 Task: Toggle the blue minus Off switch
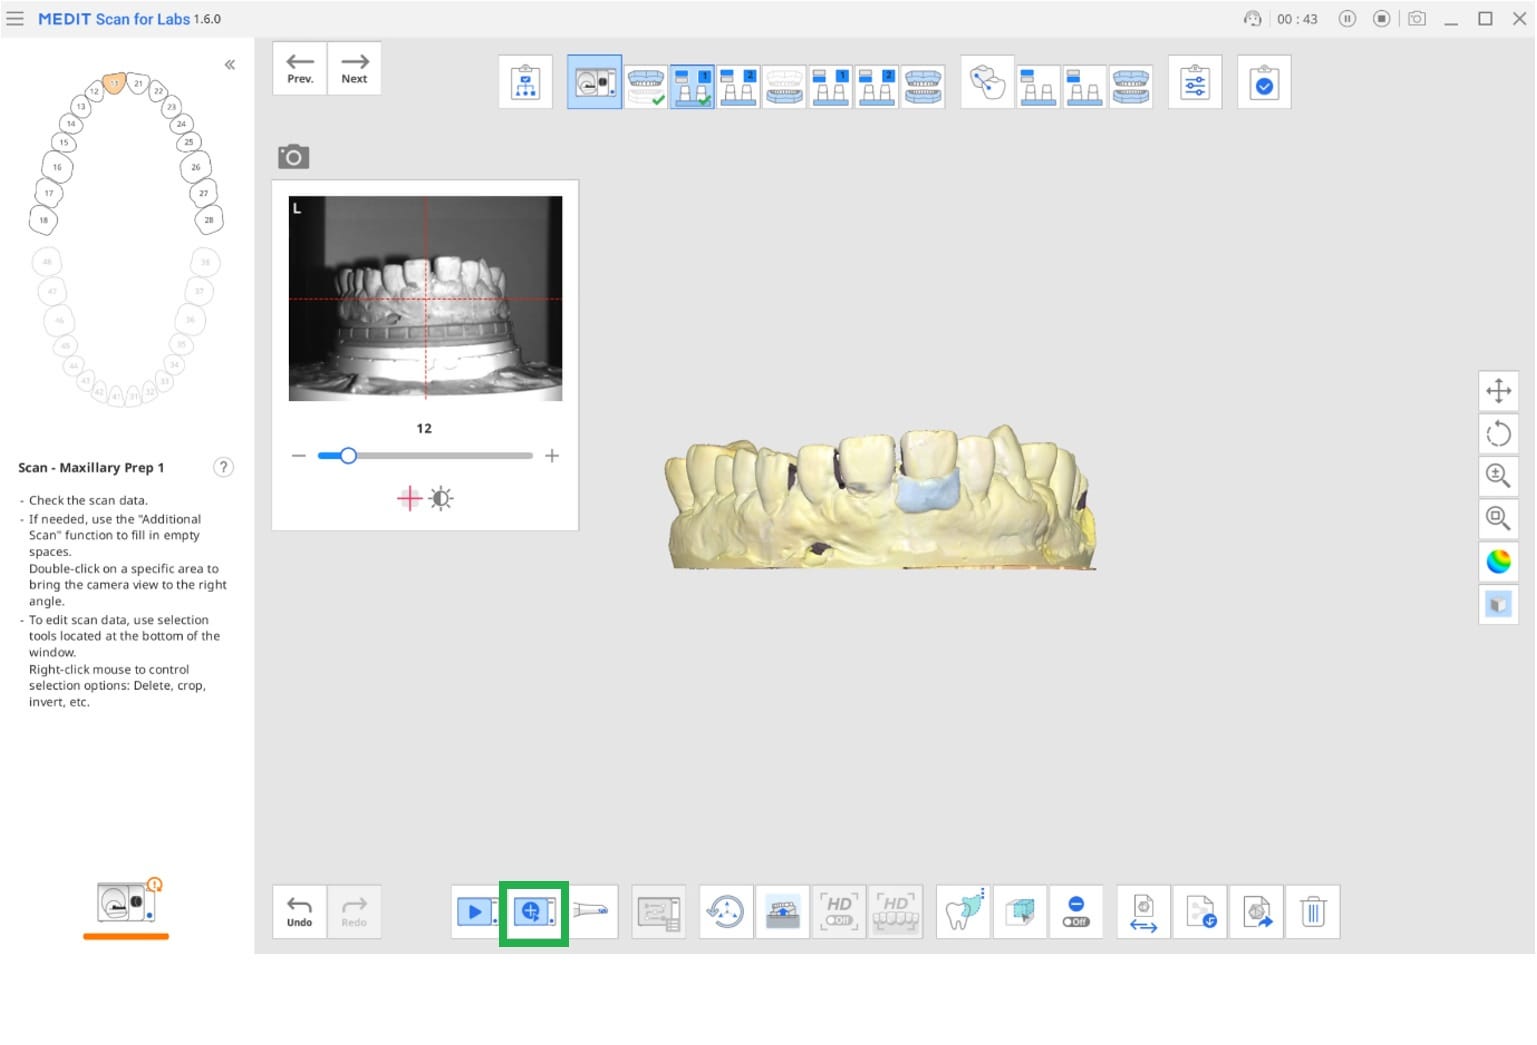pyautogui.click(x=1076, y=912)
